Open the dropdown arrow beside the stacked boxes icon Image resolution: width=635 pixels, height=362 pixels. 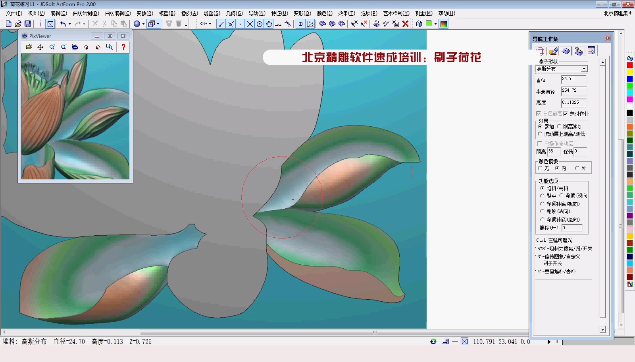[x=158, y=24]
